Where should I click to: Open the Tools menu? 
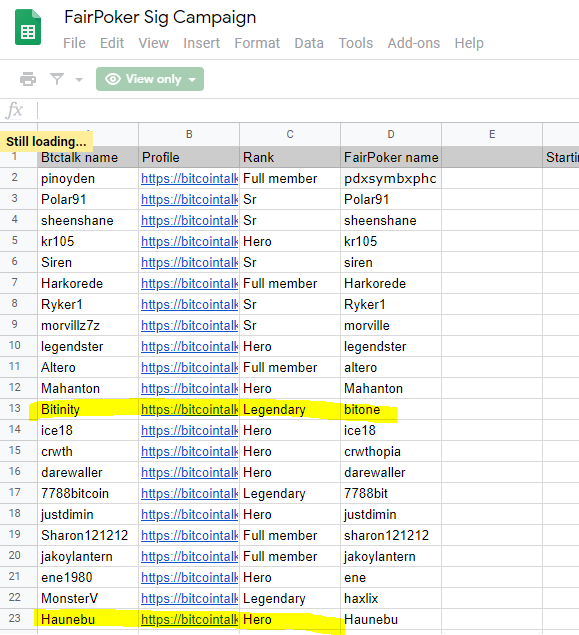pyautogui.click(x=355, y=43)
